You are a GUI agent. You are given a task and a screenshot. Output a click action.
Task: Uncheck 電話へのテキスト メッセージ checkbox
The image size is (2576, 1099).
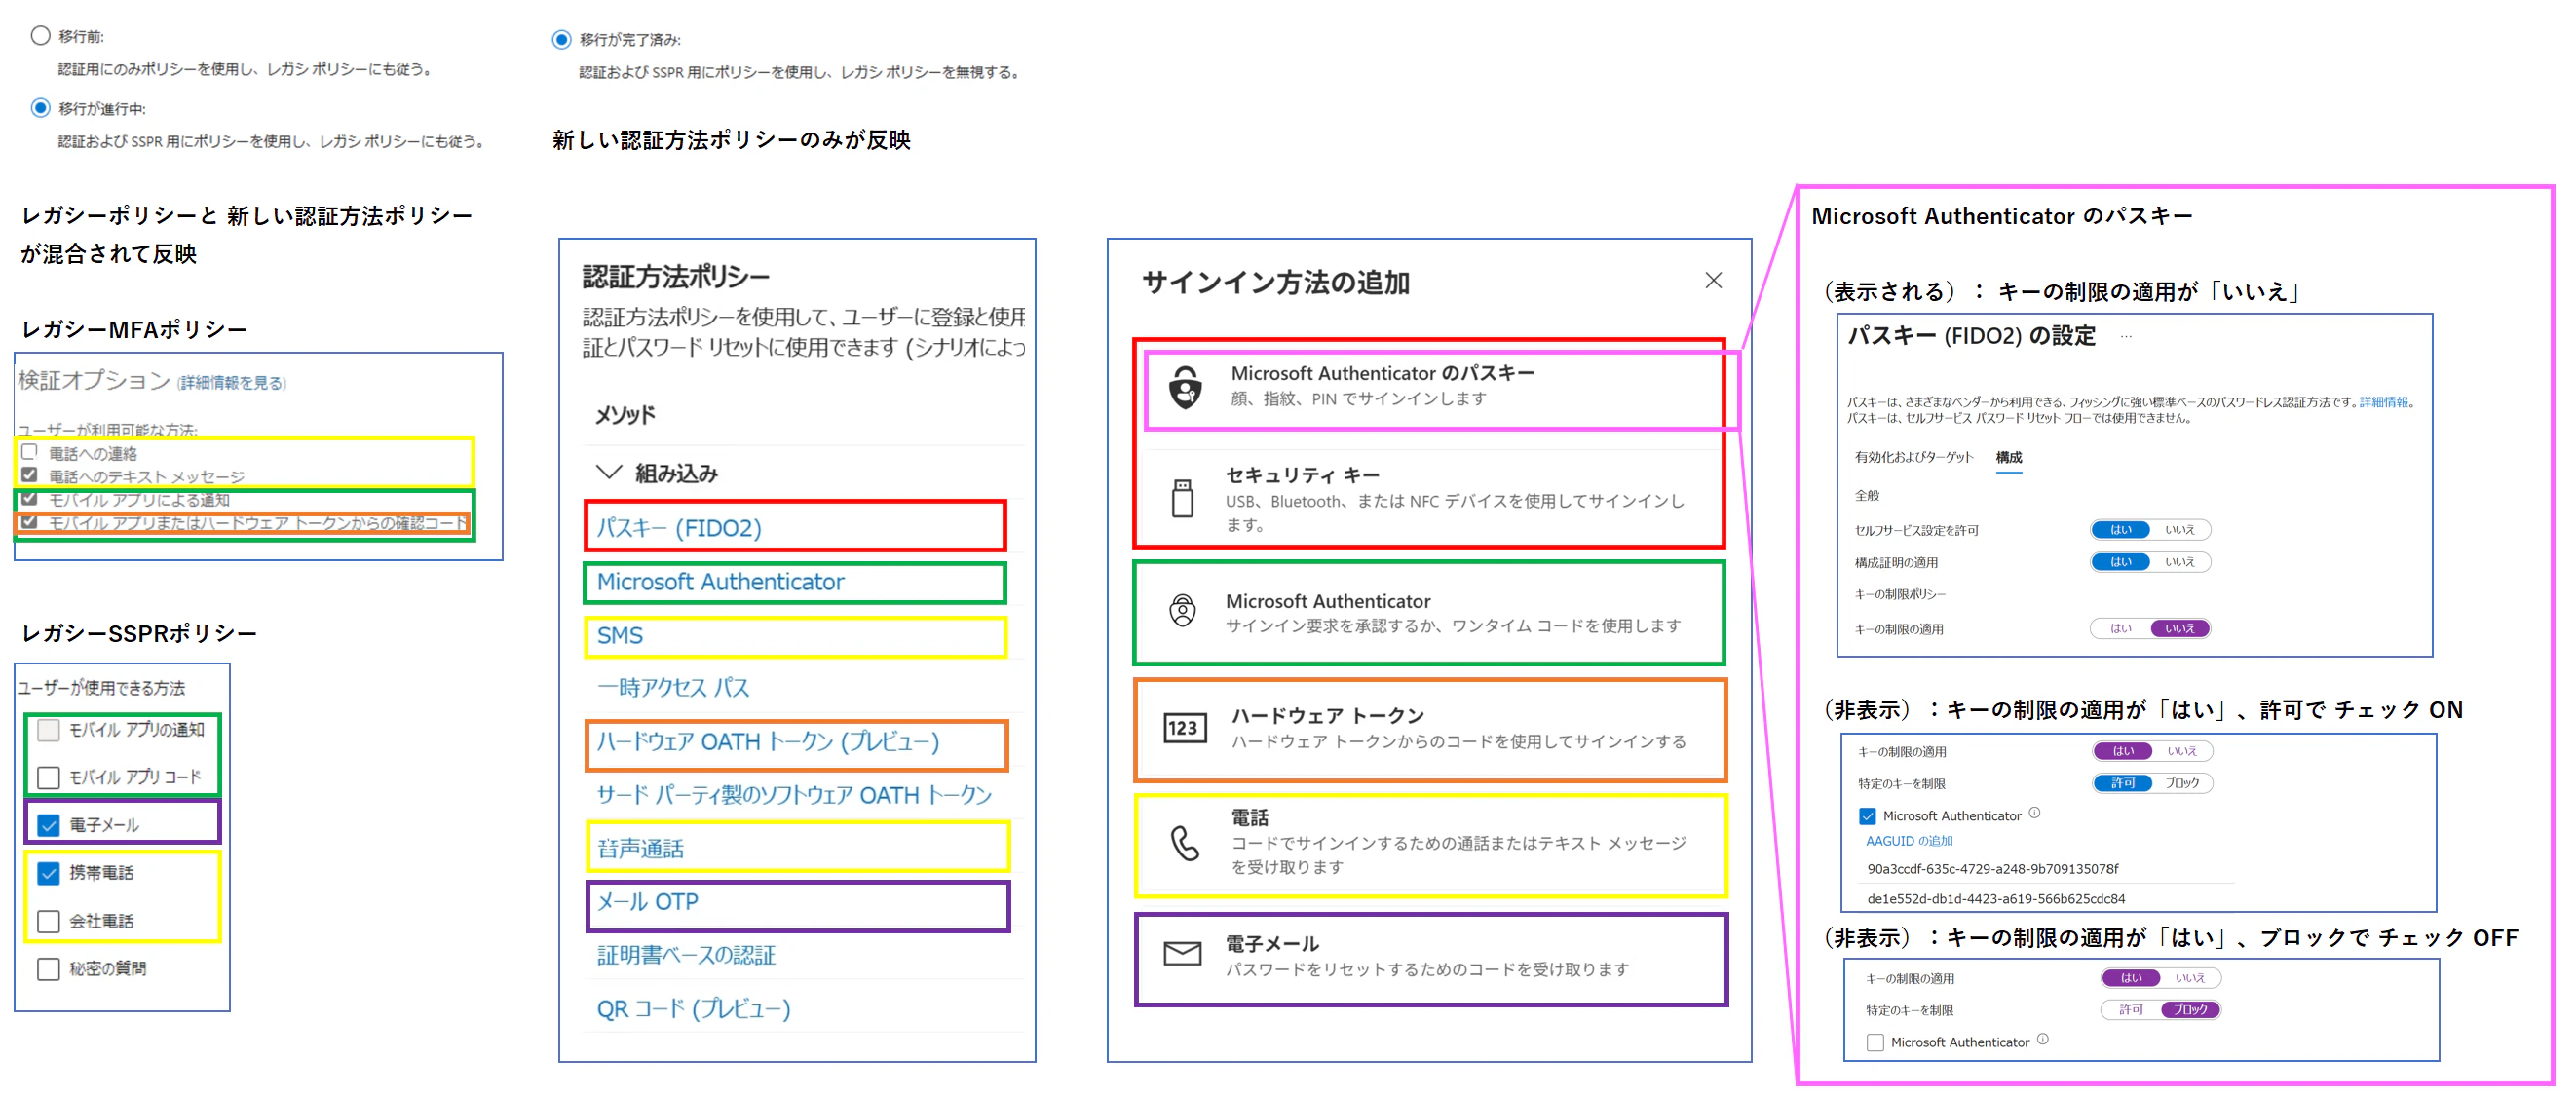tap(29, 475)
